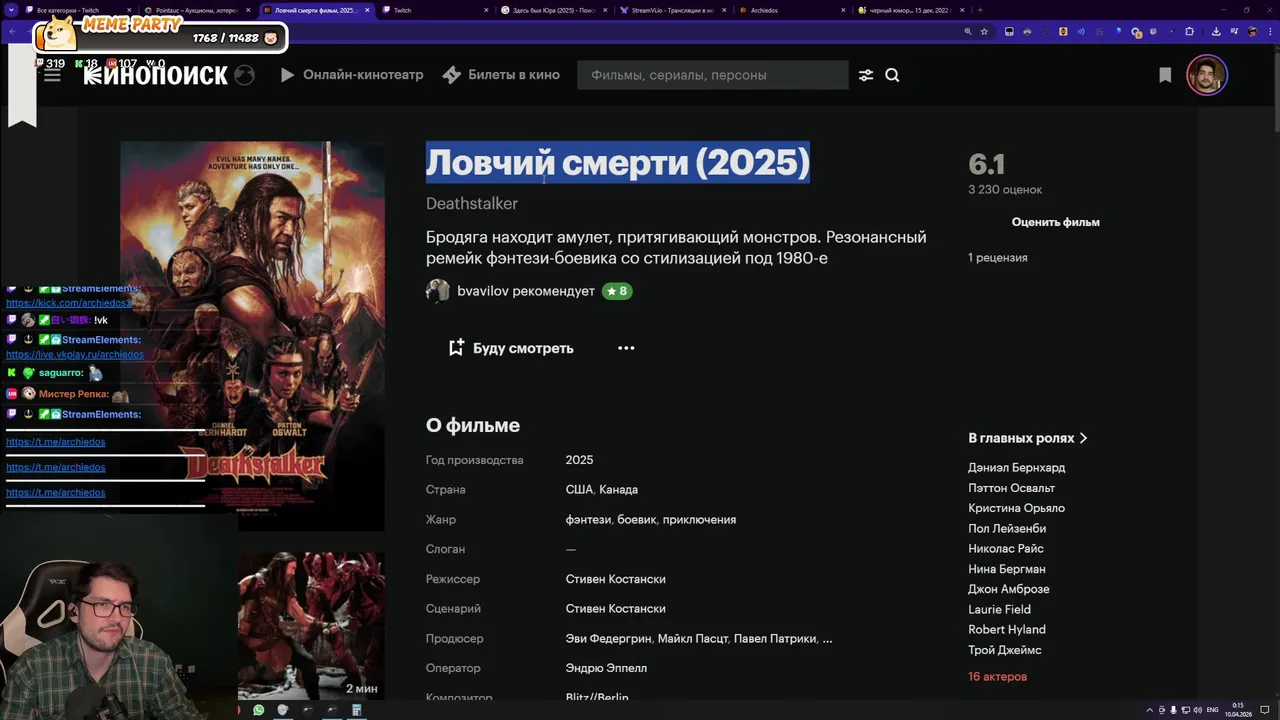The height and width of the screenshot is (720, 1280).
Task: Click genre боевик link
Action: 636,520
